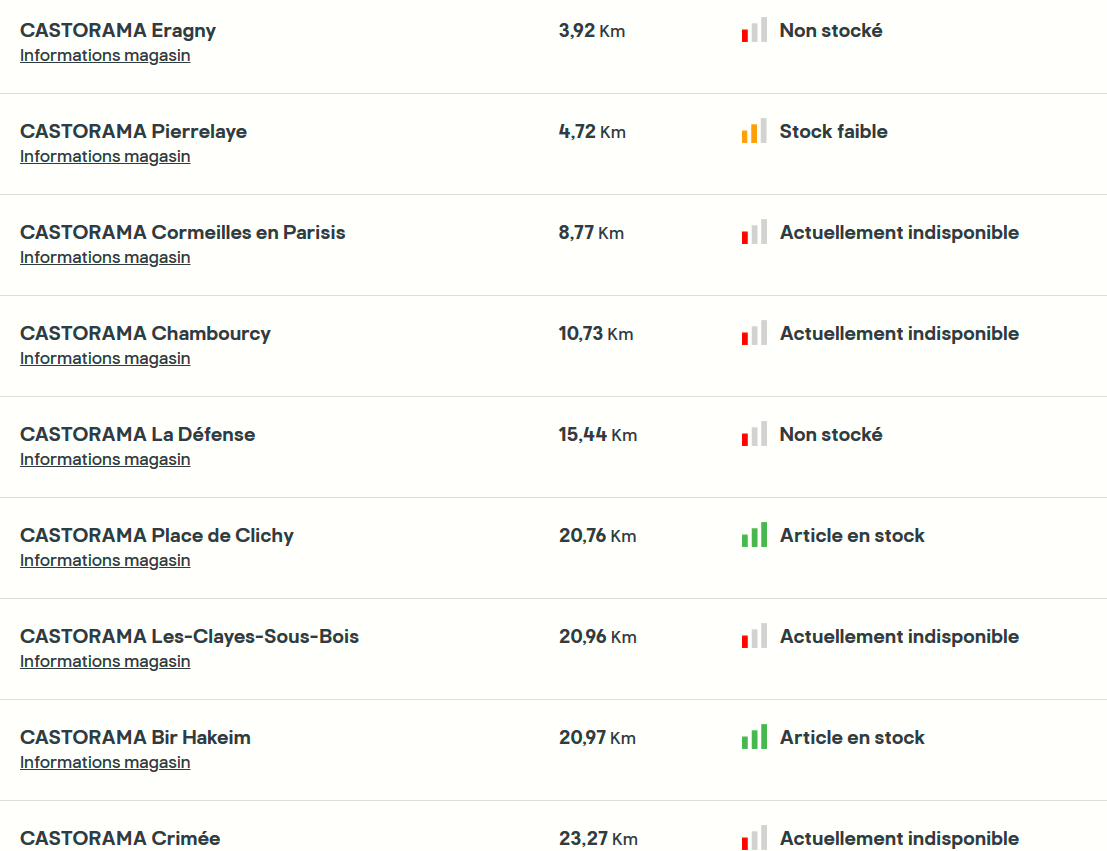View store info for Les-Clayes-Sous-Bois
The image size is (1107, 851).
pos(105,662)
